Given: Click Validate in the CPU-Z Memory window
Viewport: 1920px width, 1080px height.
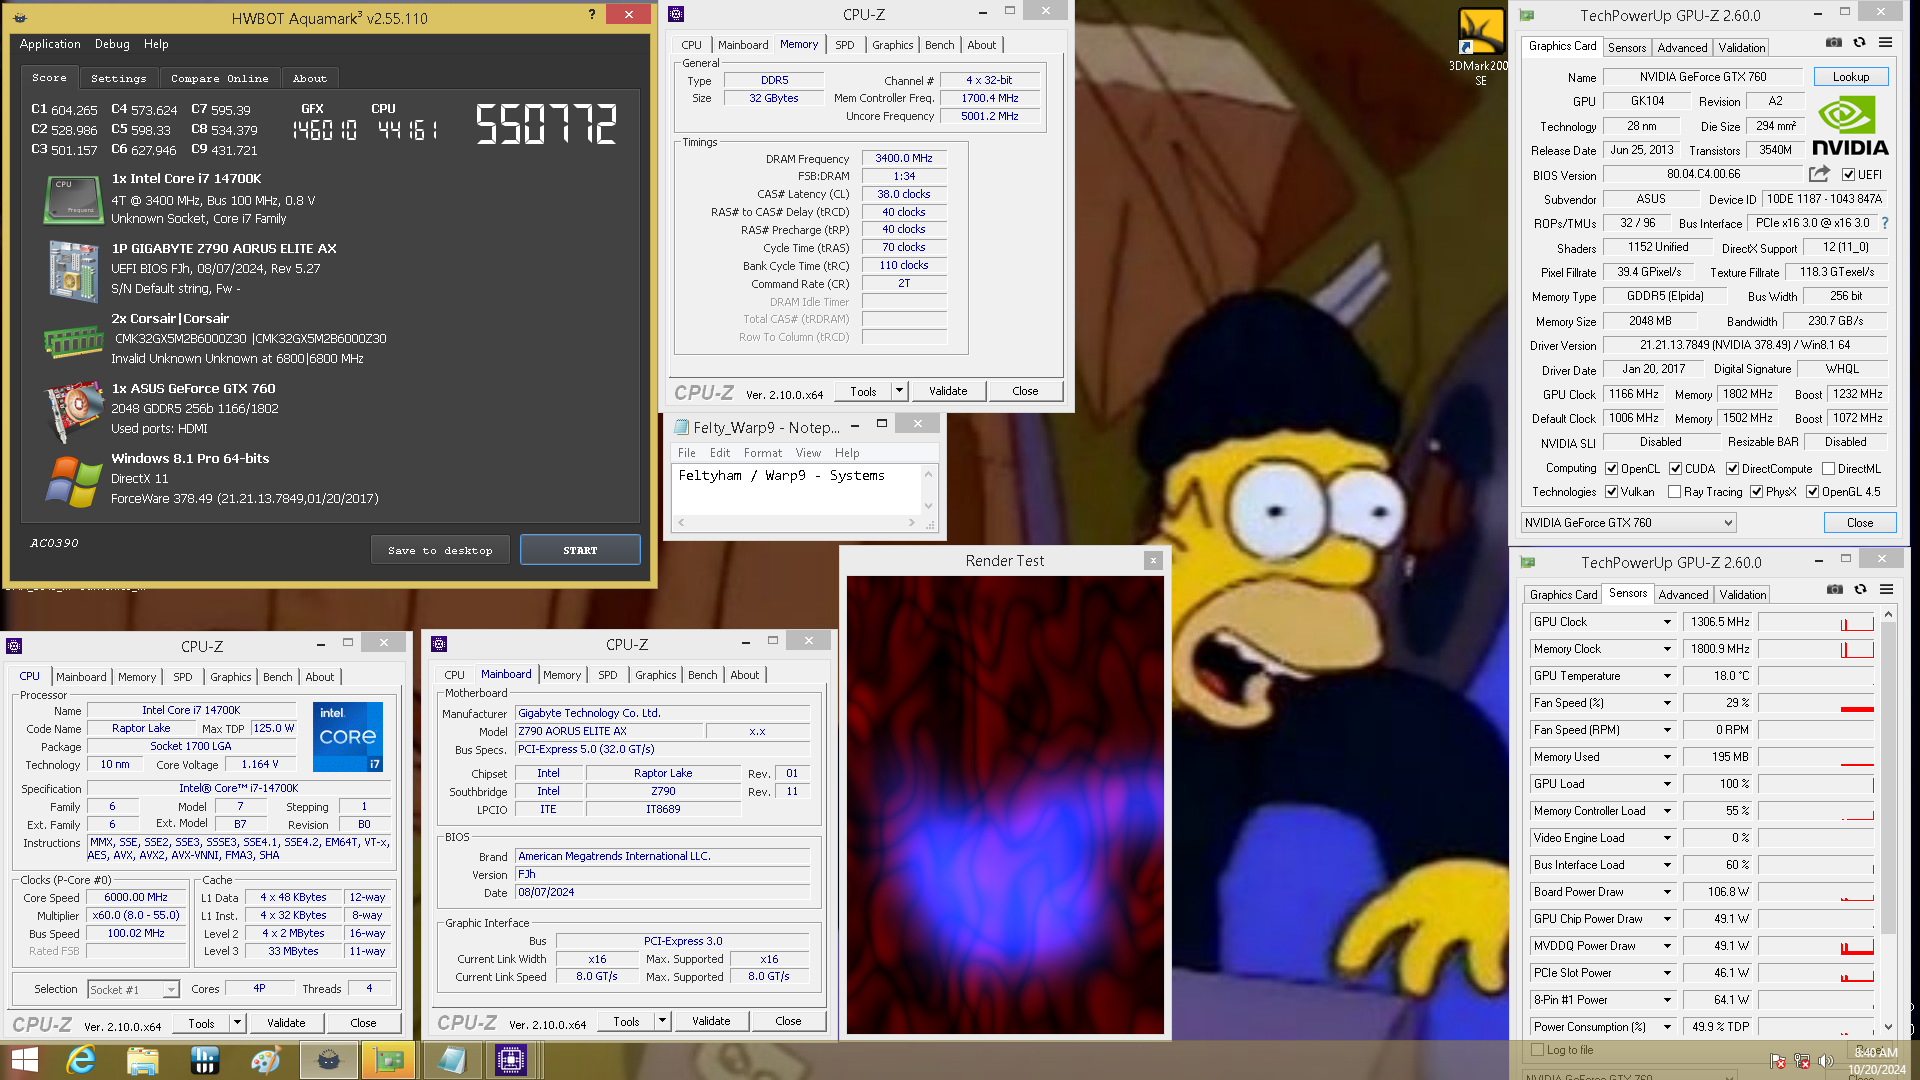Looking at the screenshot, I should [x=948, y=391].
